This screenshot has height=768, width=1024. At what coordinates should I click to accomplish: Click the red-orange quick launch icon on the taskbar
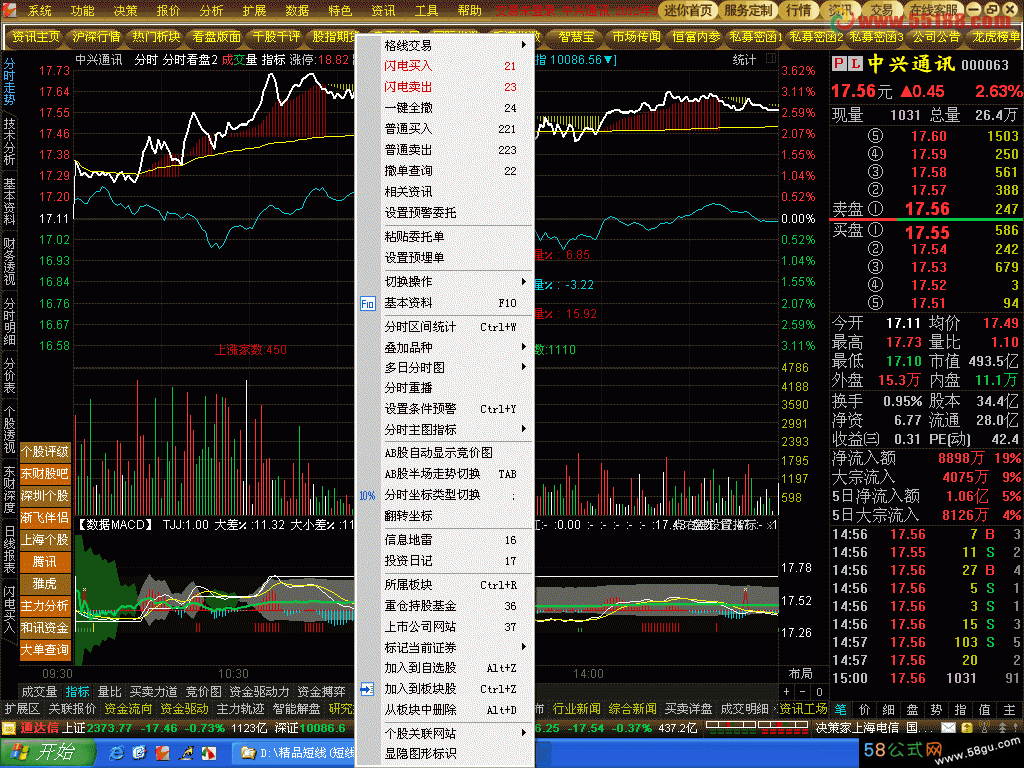[x=163, y=753]
